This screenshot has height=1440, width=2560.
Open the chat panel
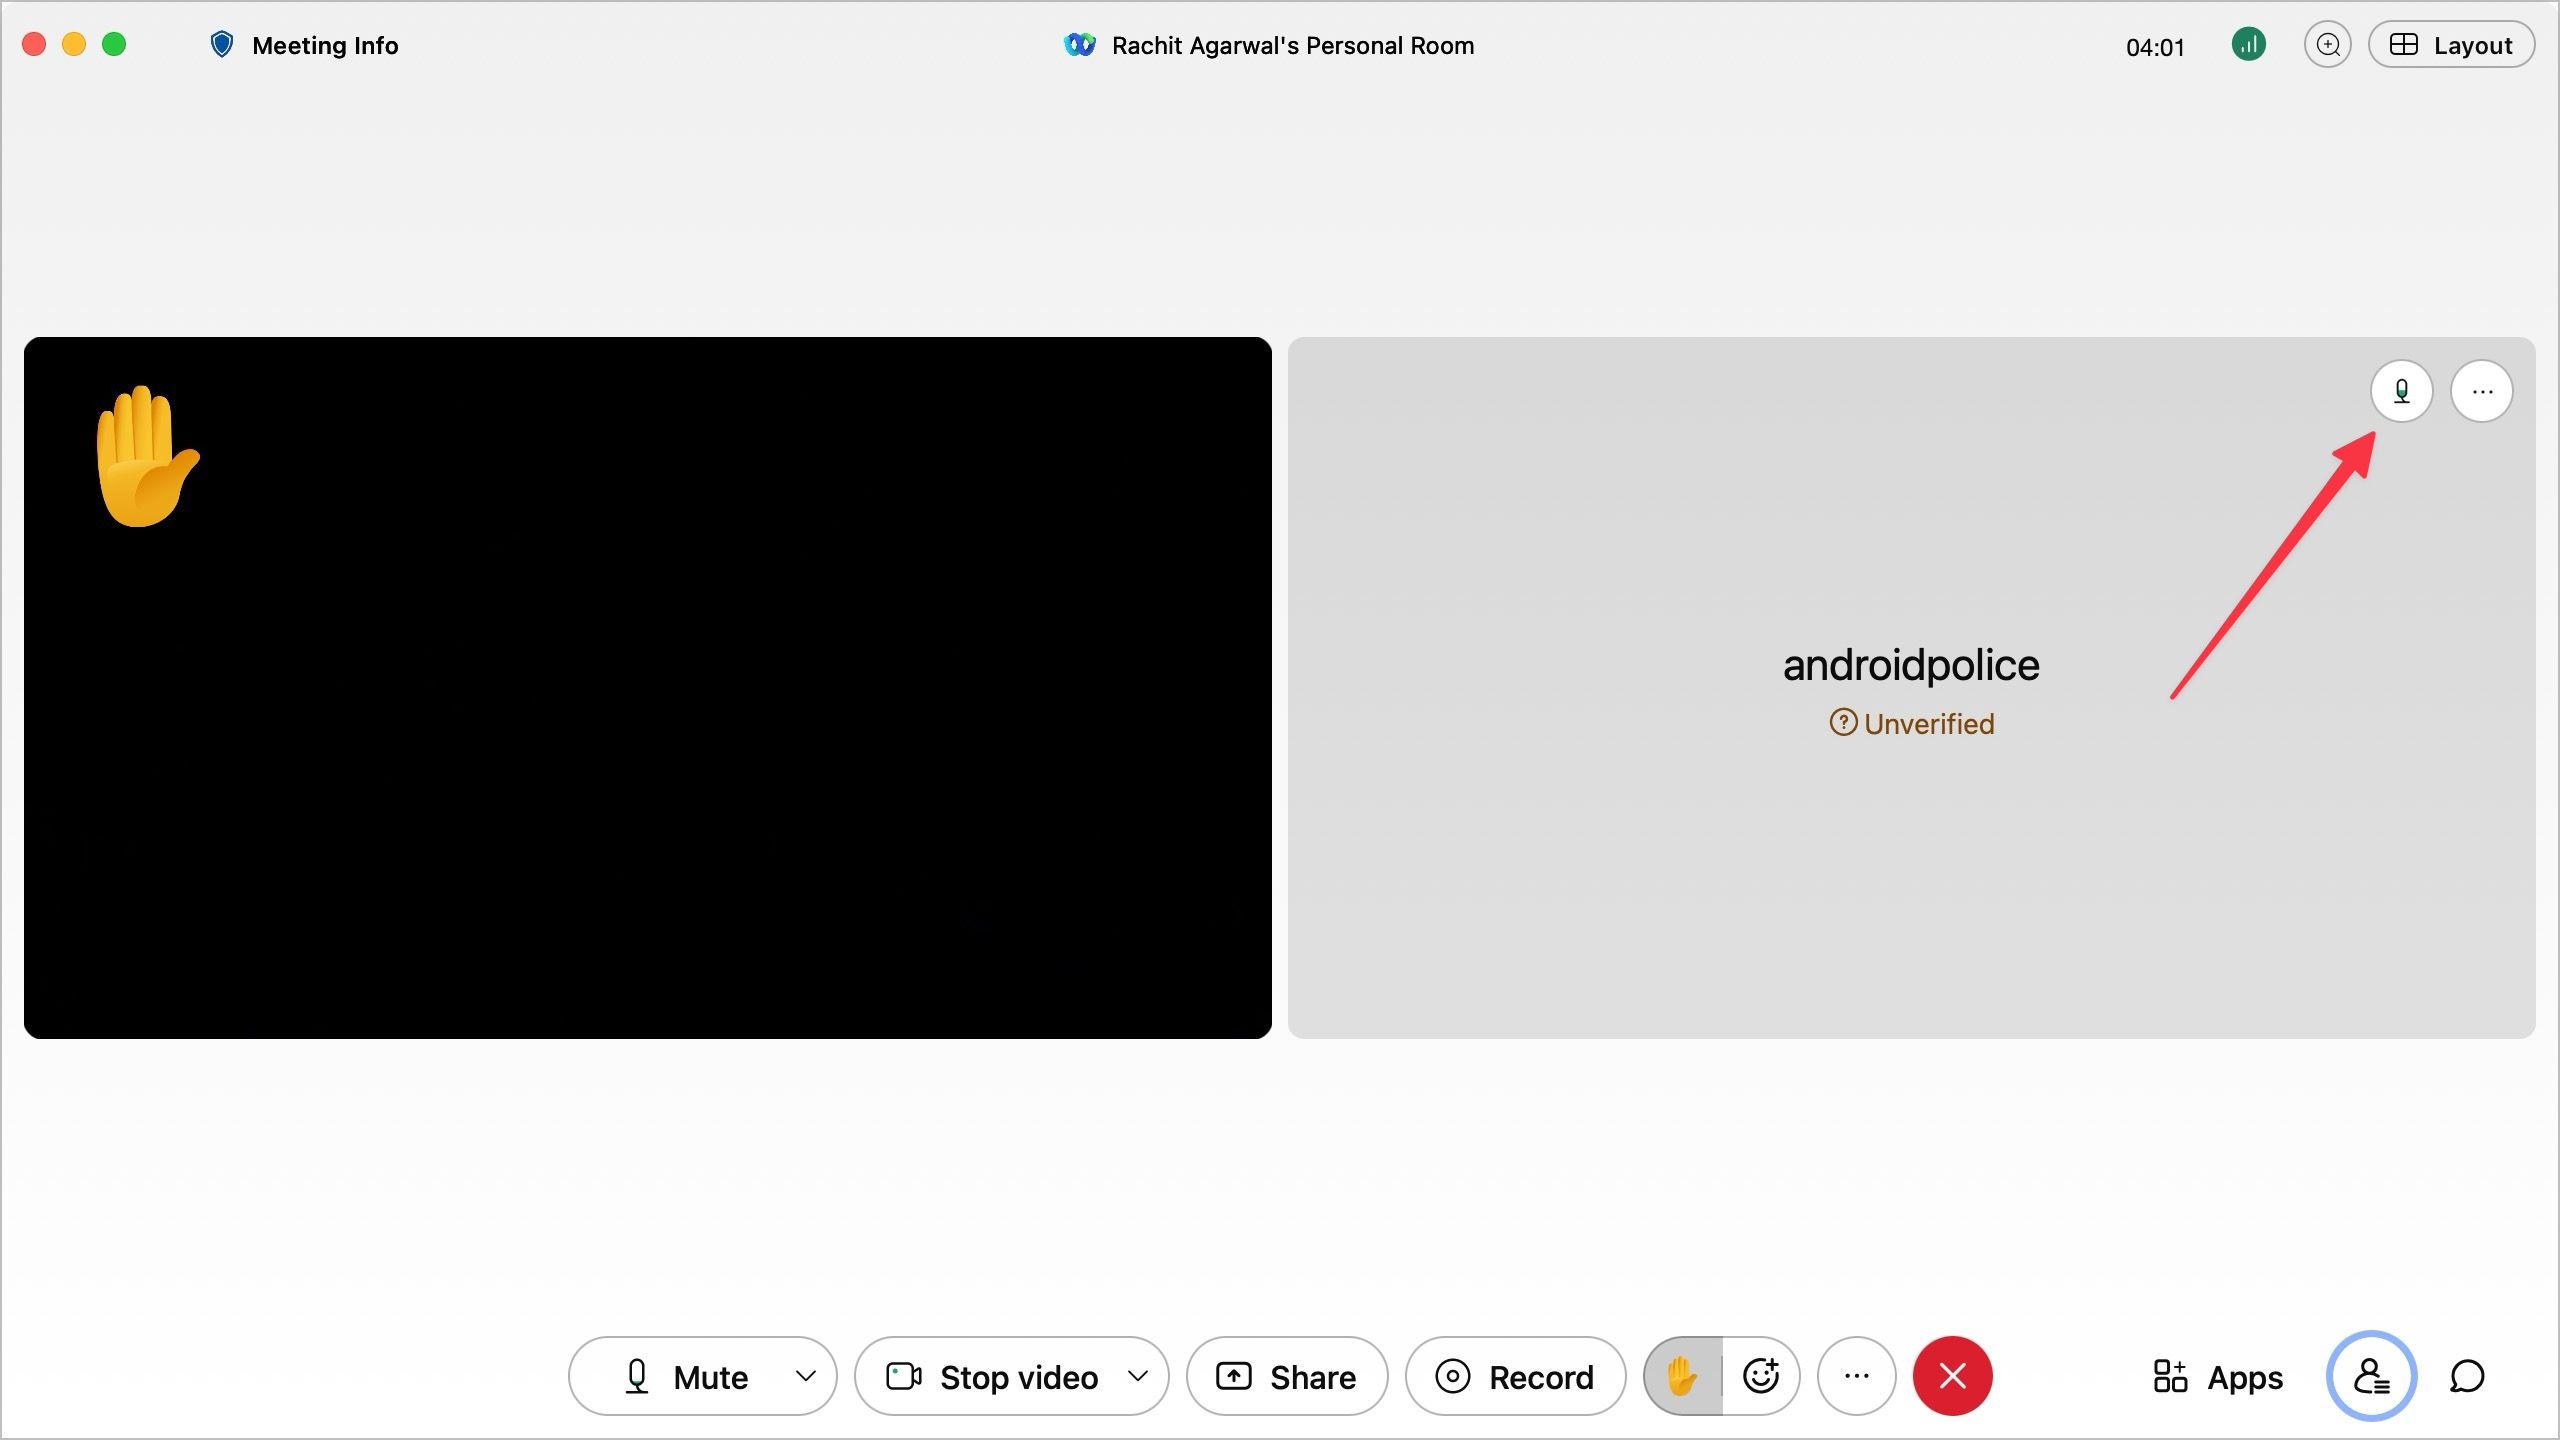click(x=2467, y=1377)
